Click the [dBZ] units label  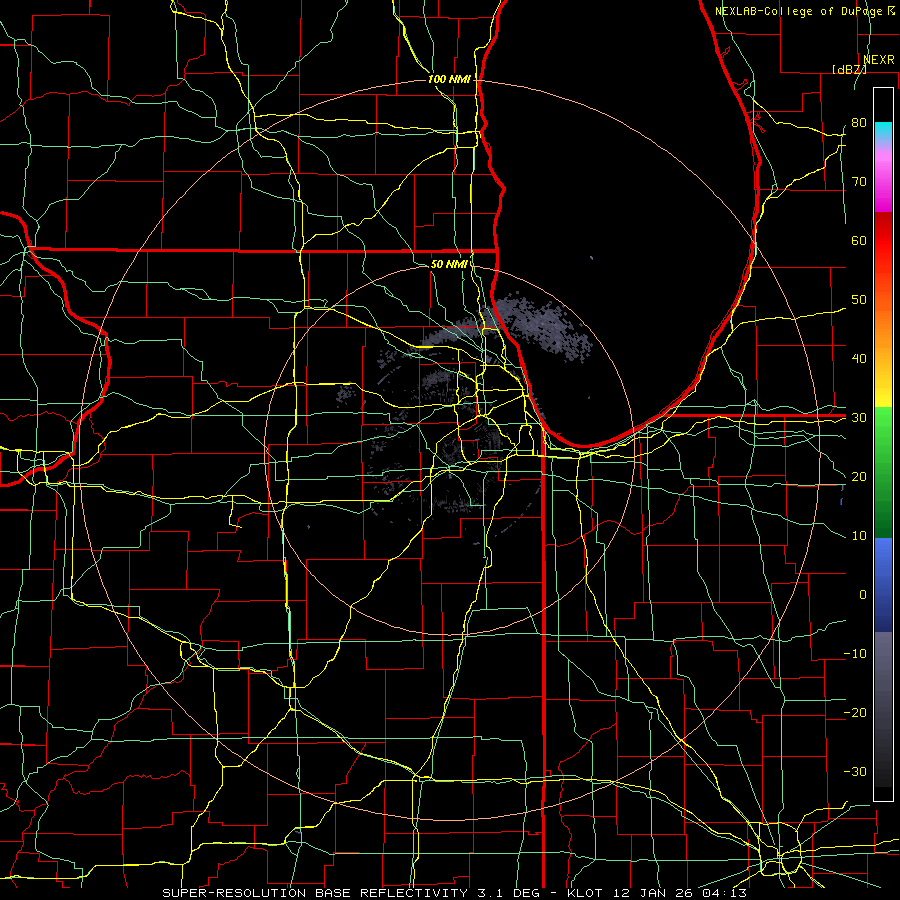[x=849, y=69]
